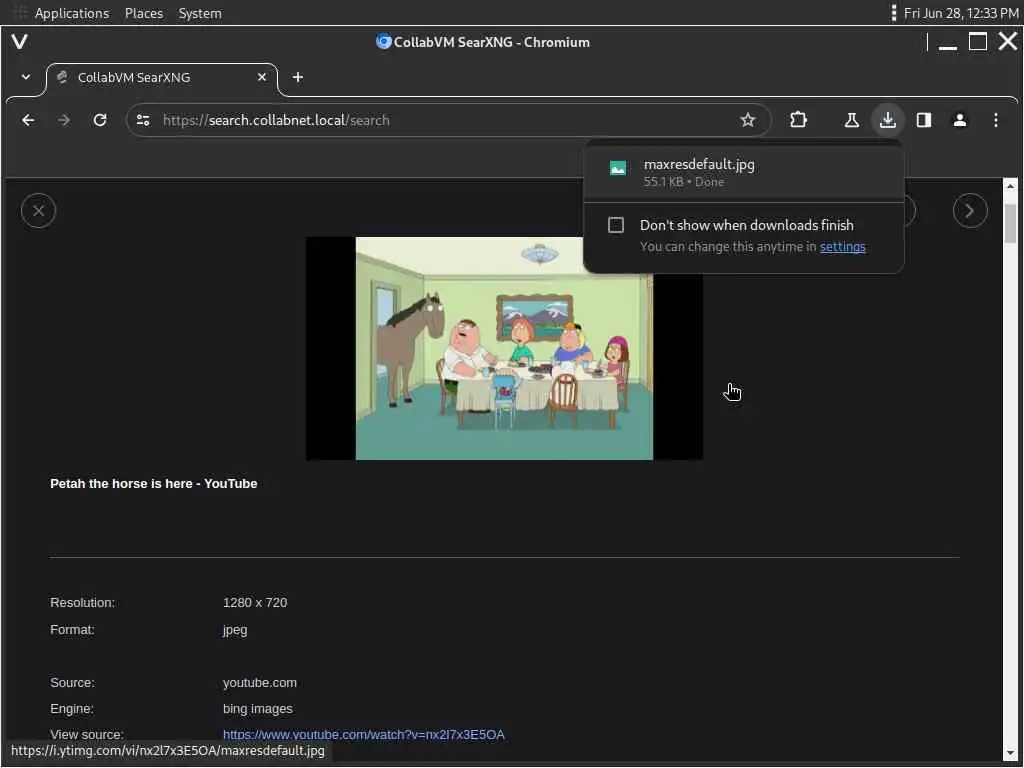This screenshot has height=768, width=1024.
Task: Open site information icon in address bar
Action: pos(143,120)
